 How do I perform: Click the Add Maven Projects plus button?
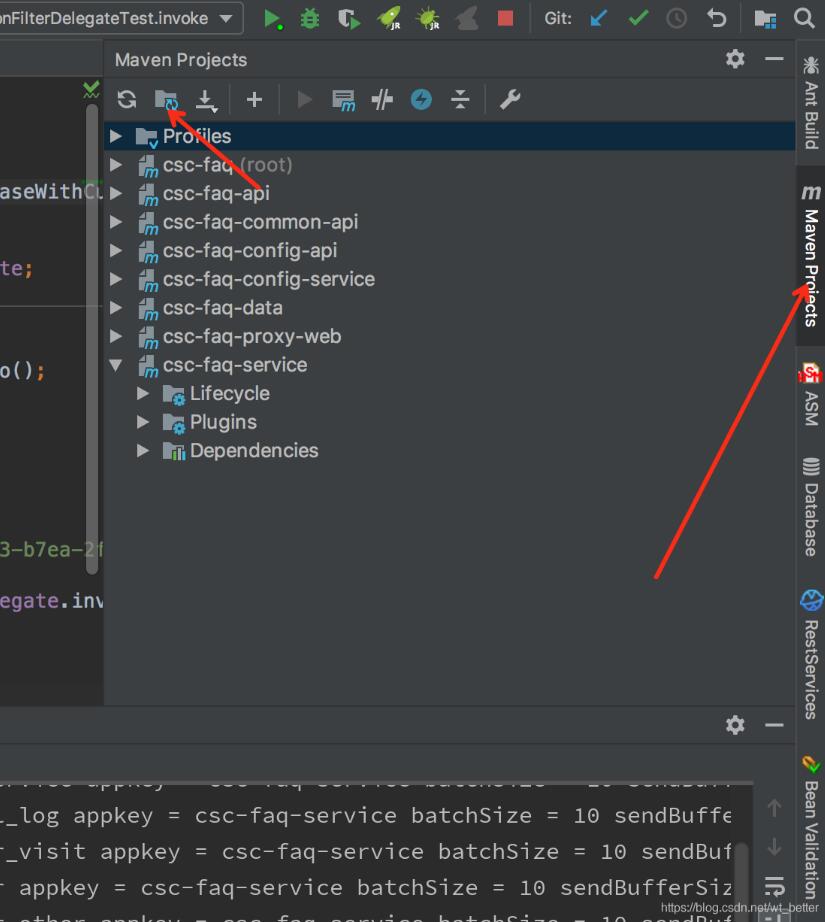[x=254, y=99]
